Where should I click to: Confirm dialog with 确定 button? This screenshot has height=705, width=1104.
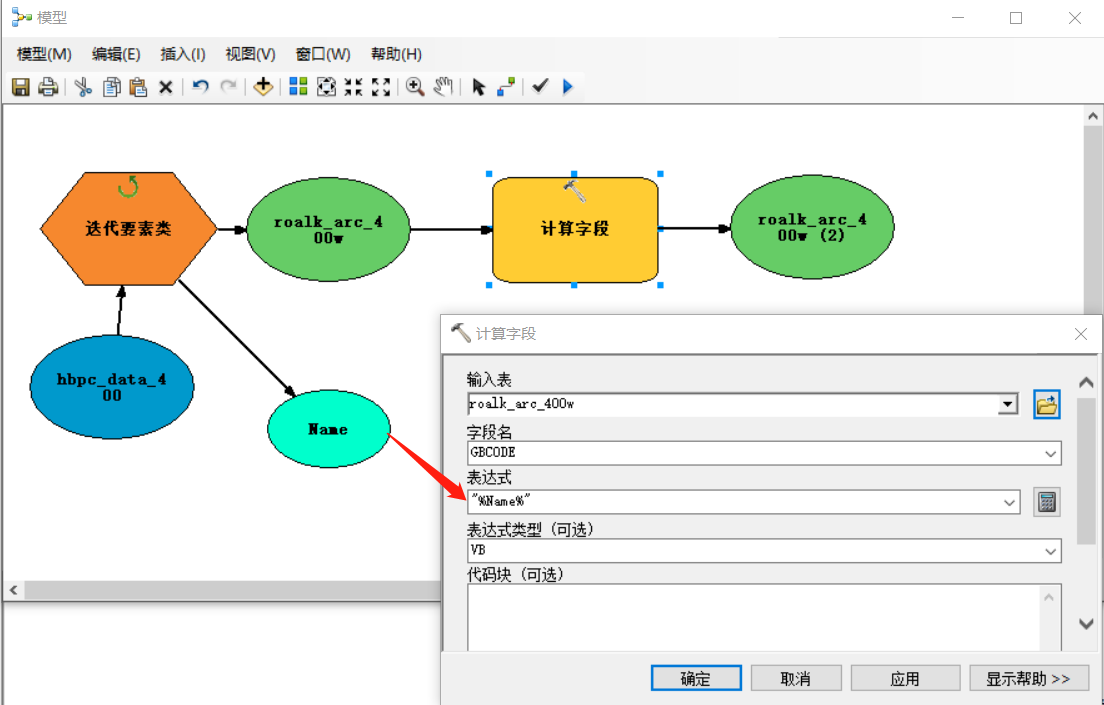(696, 678)
